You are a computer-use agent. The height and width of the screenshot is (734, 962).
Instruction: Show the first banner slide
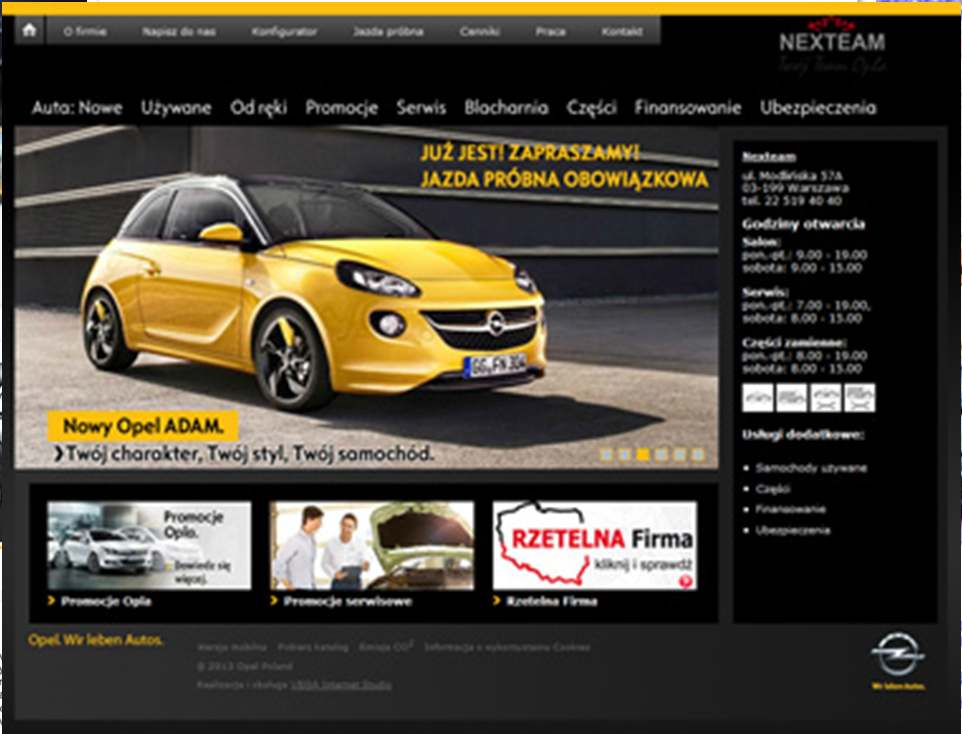pos(606,455)
